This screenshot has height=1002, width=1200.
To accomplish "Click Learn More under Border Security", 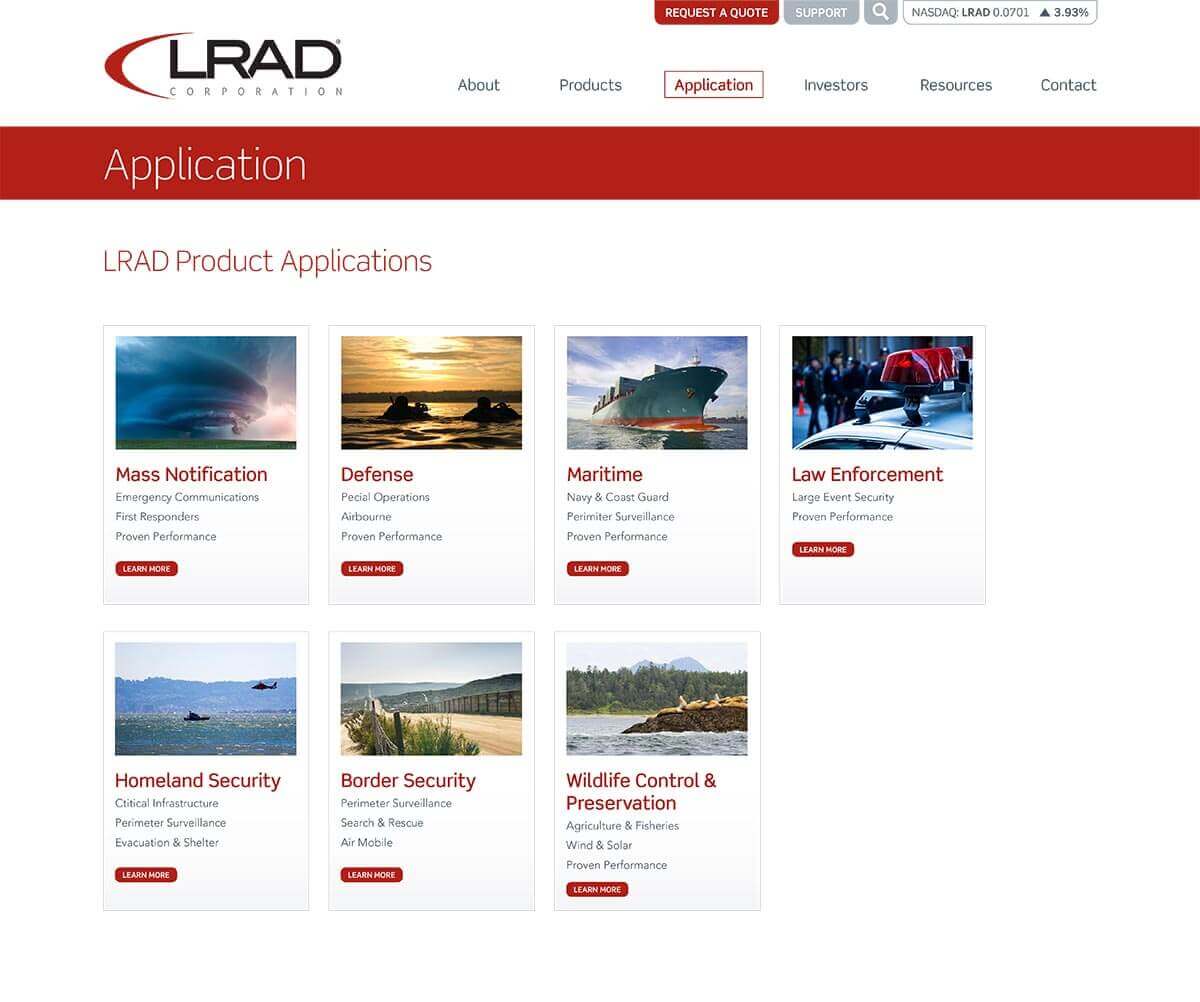I will coord(371,875).
